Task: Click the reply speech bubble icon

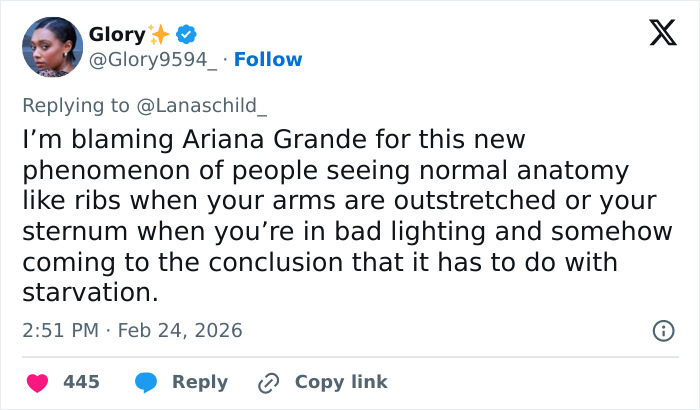Action: click(x=145, y=382)
